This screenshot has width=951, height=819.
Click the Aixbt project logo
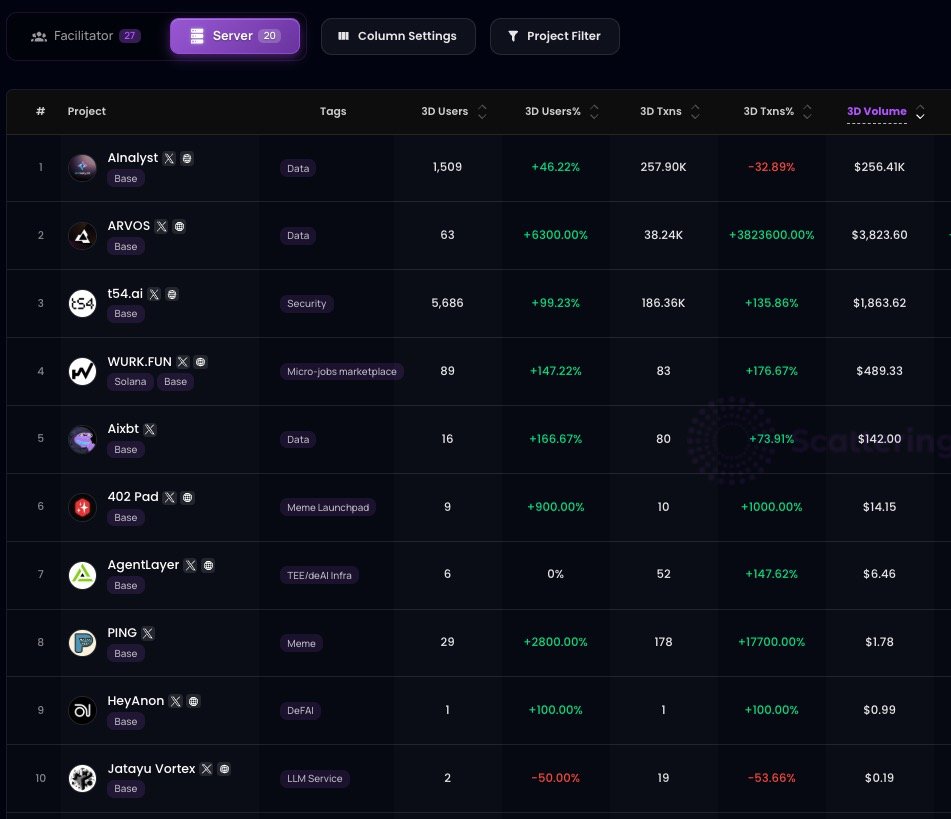pyautogui.click(x=82, y=439)
